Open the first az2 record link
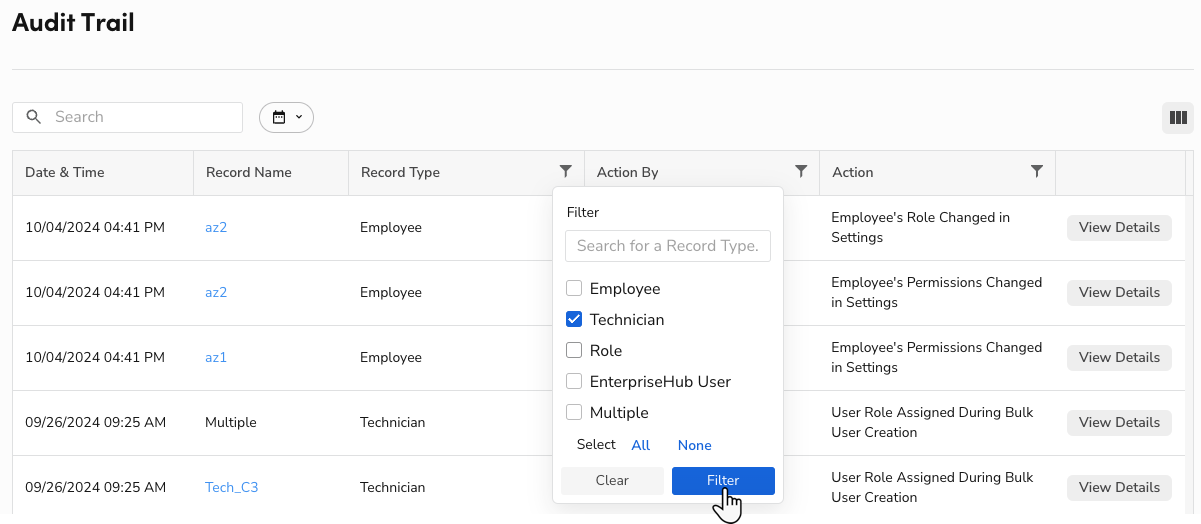 [216, 227]
